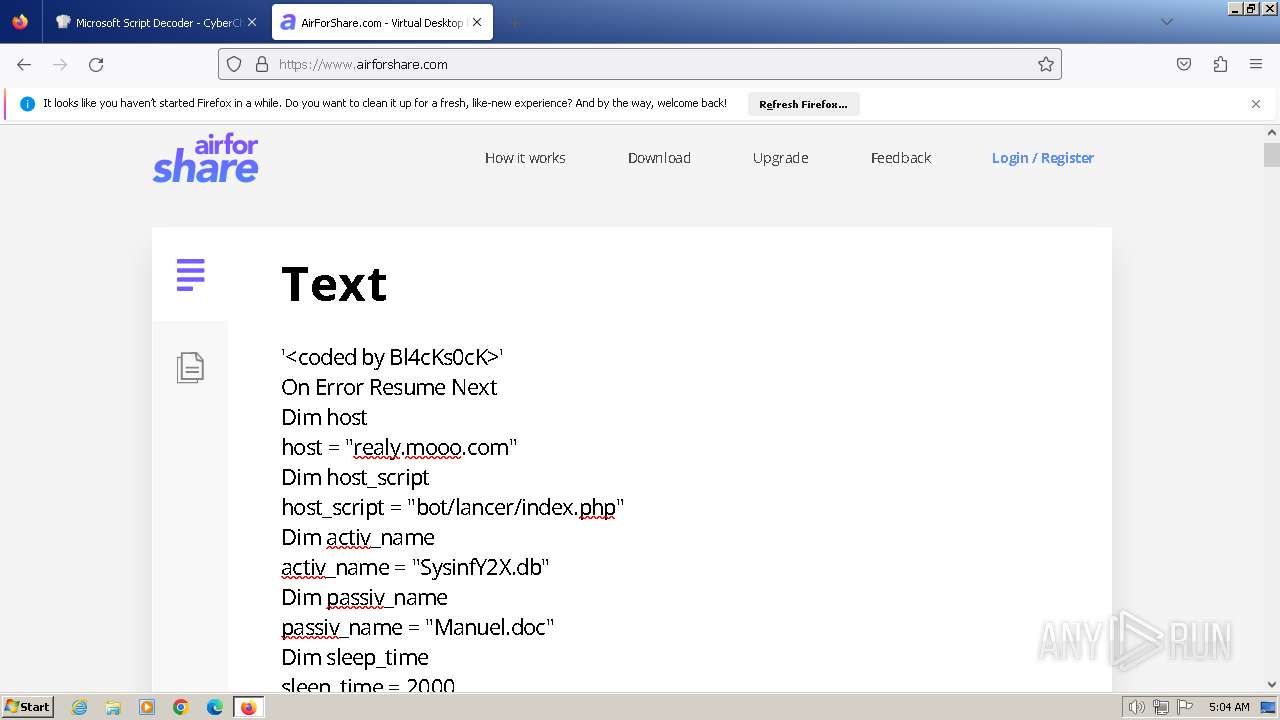Click the activ_name SysinfY2X.db line
This screenshot has width=1280, height=720.
[x=416, y=567]
